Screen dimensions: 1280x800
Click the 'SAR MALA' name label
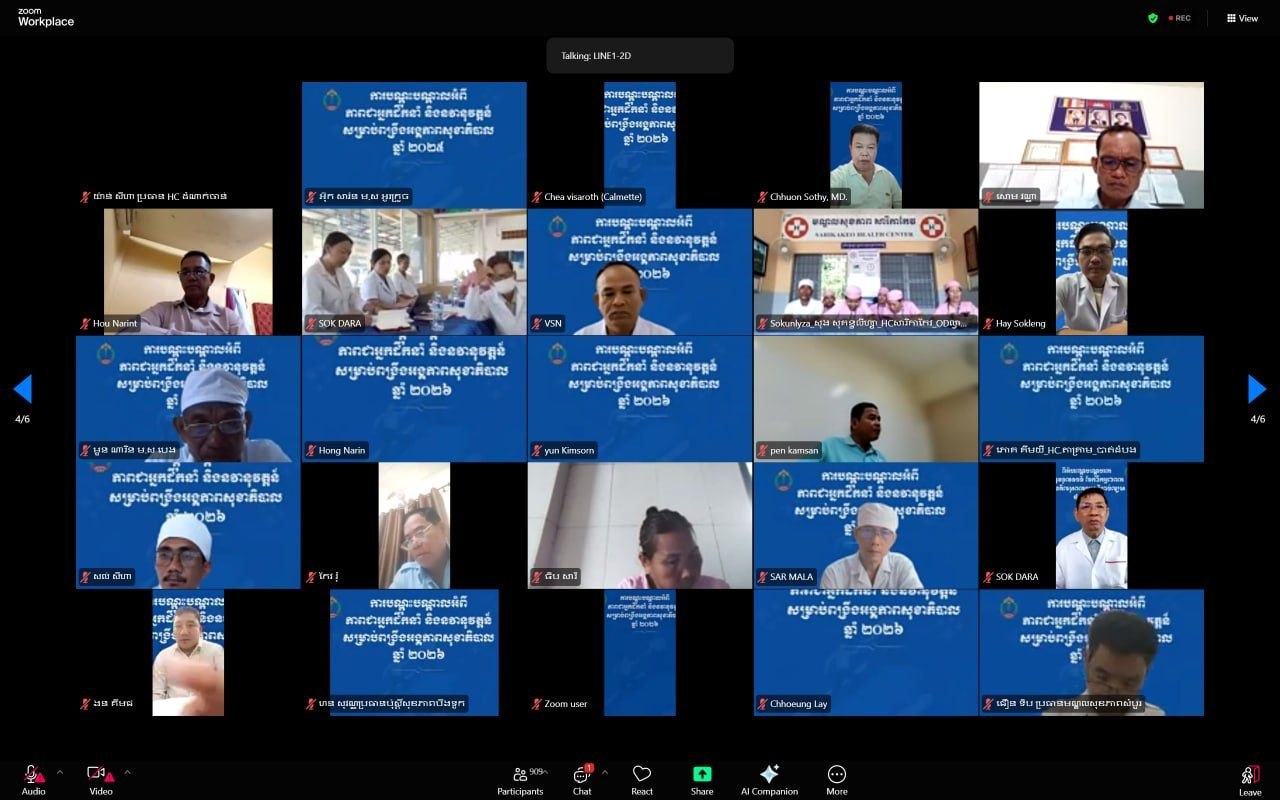click(x=792, y=577)
